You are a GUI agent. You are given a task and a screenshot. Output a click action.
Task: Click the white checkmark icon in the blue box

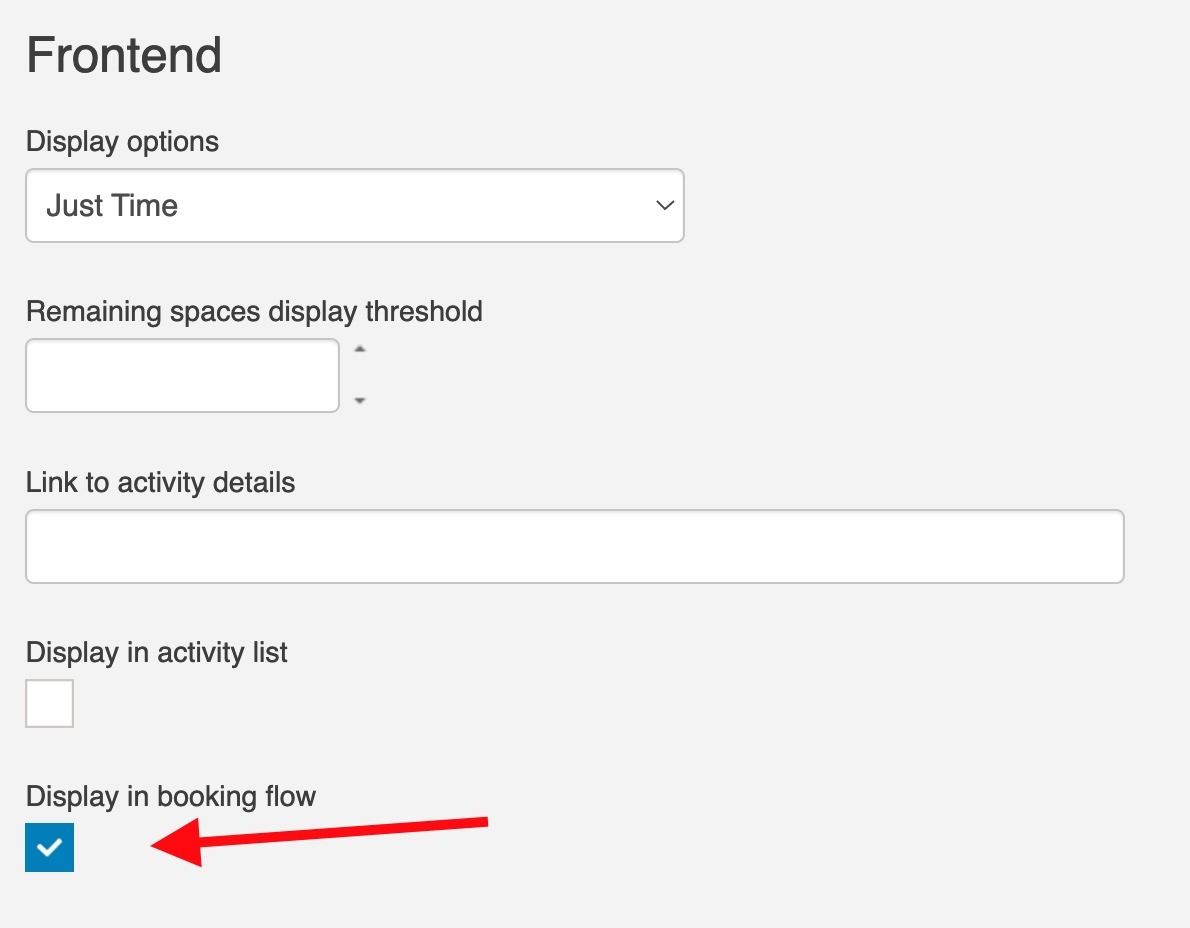click(x=49, y=847)
